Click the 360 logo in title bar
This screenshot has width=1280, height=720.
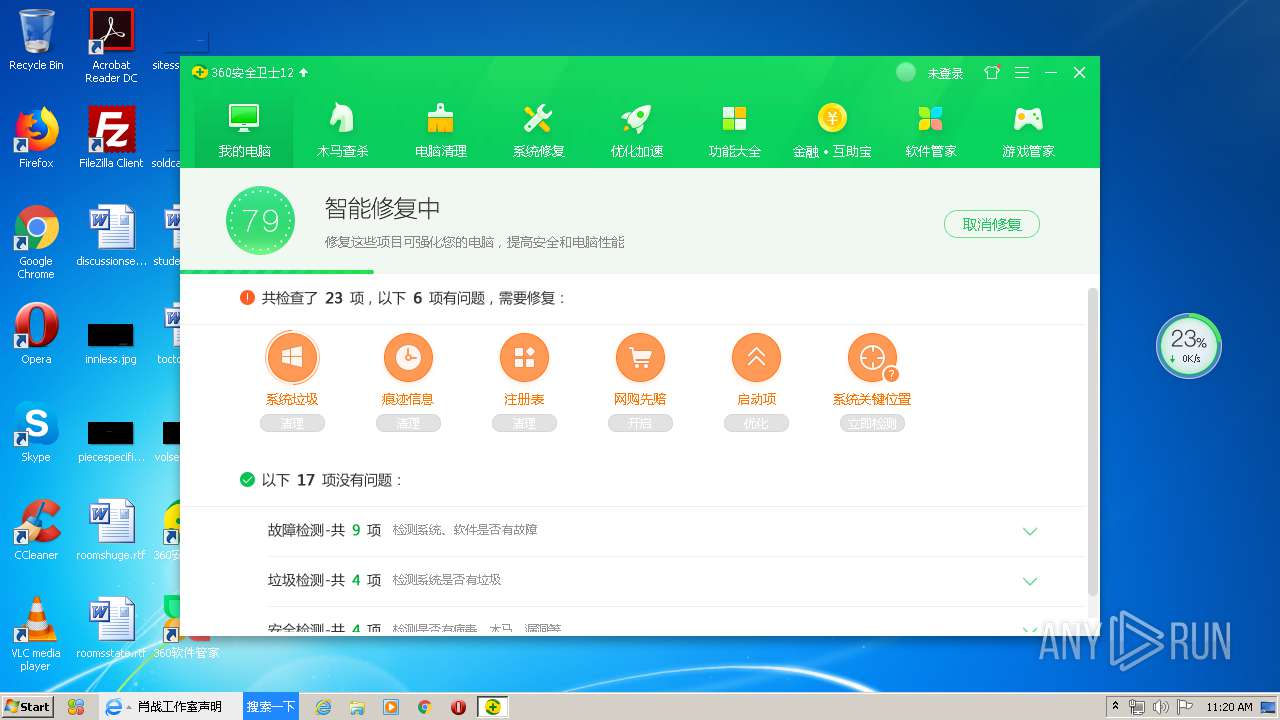(x=200, y=72)
